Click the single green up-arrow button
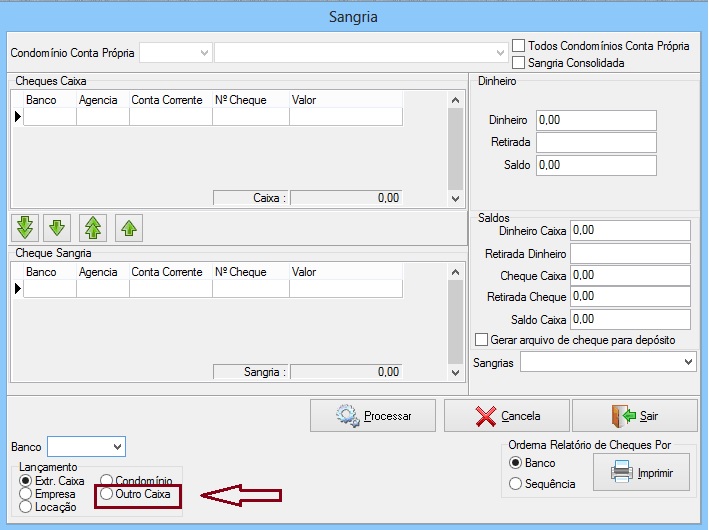The height and width of the screenshot is (530, 709). [x=128, y=228]
